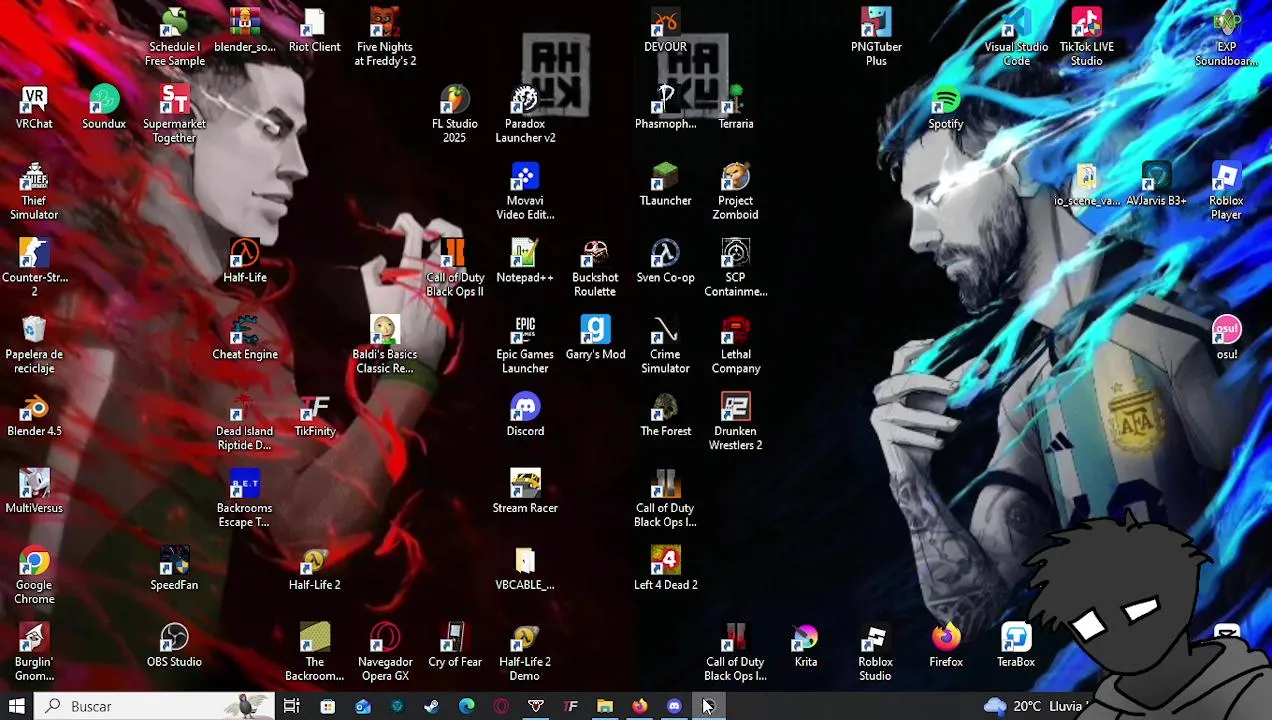
Task: Launch Blender 4.5 shortcut
Action: [34, 415]
